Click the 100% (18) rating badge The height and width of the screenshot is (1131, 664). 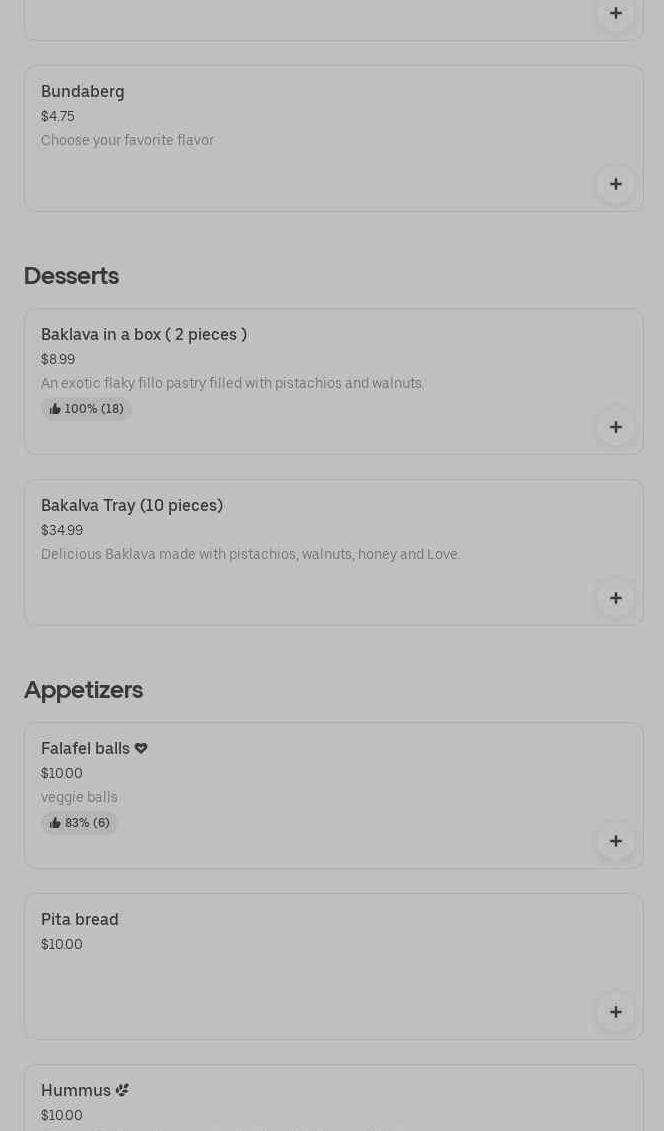coord(86,409)
